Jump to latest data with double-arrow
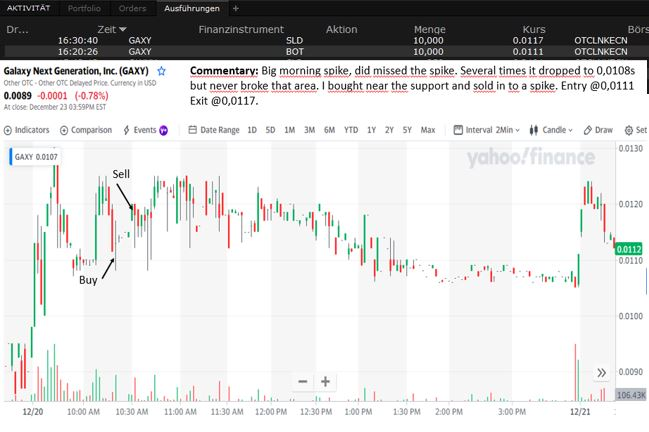649x432 pixels. point(601,373)
